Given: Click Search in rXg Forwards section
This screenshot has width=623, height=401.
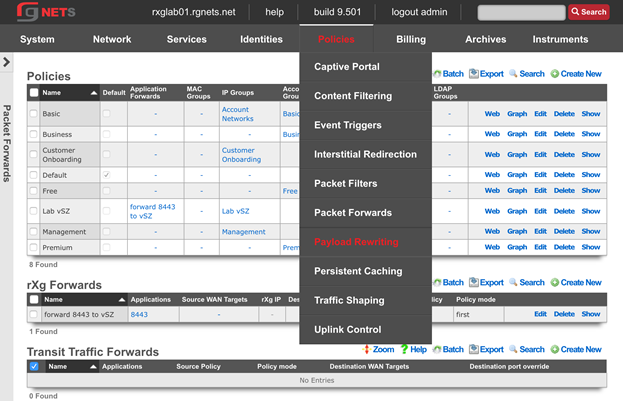Looking at the screenshot, I should click(x=527, y=283).
